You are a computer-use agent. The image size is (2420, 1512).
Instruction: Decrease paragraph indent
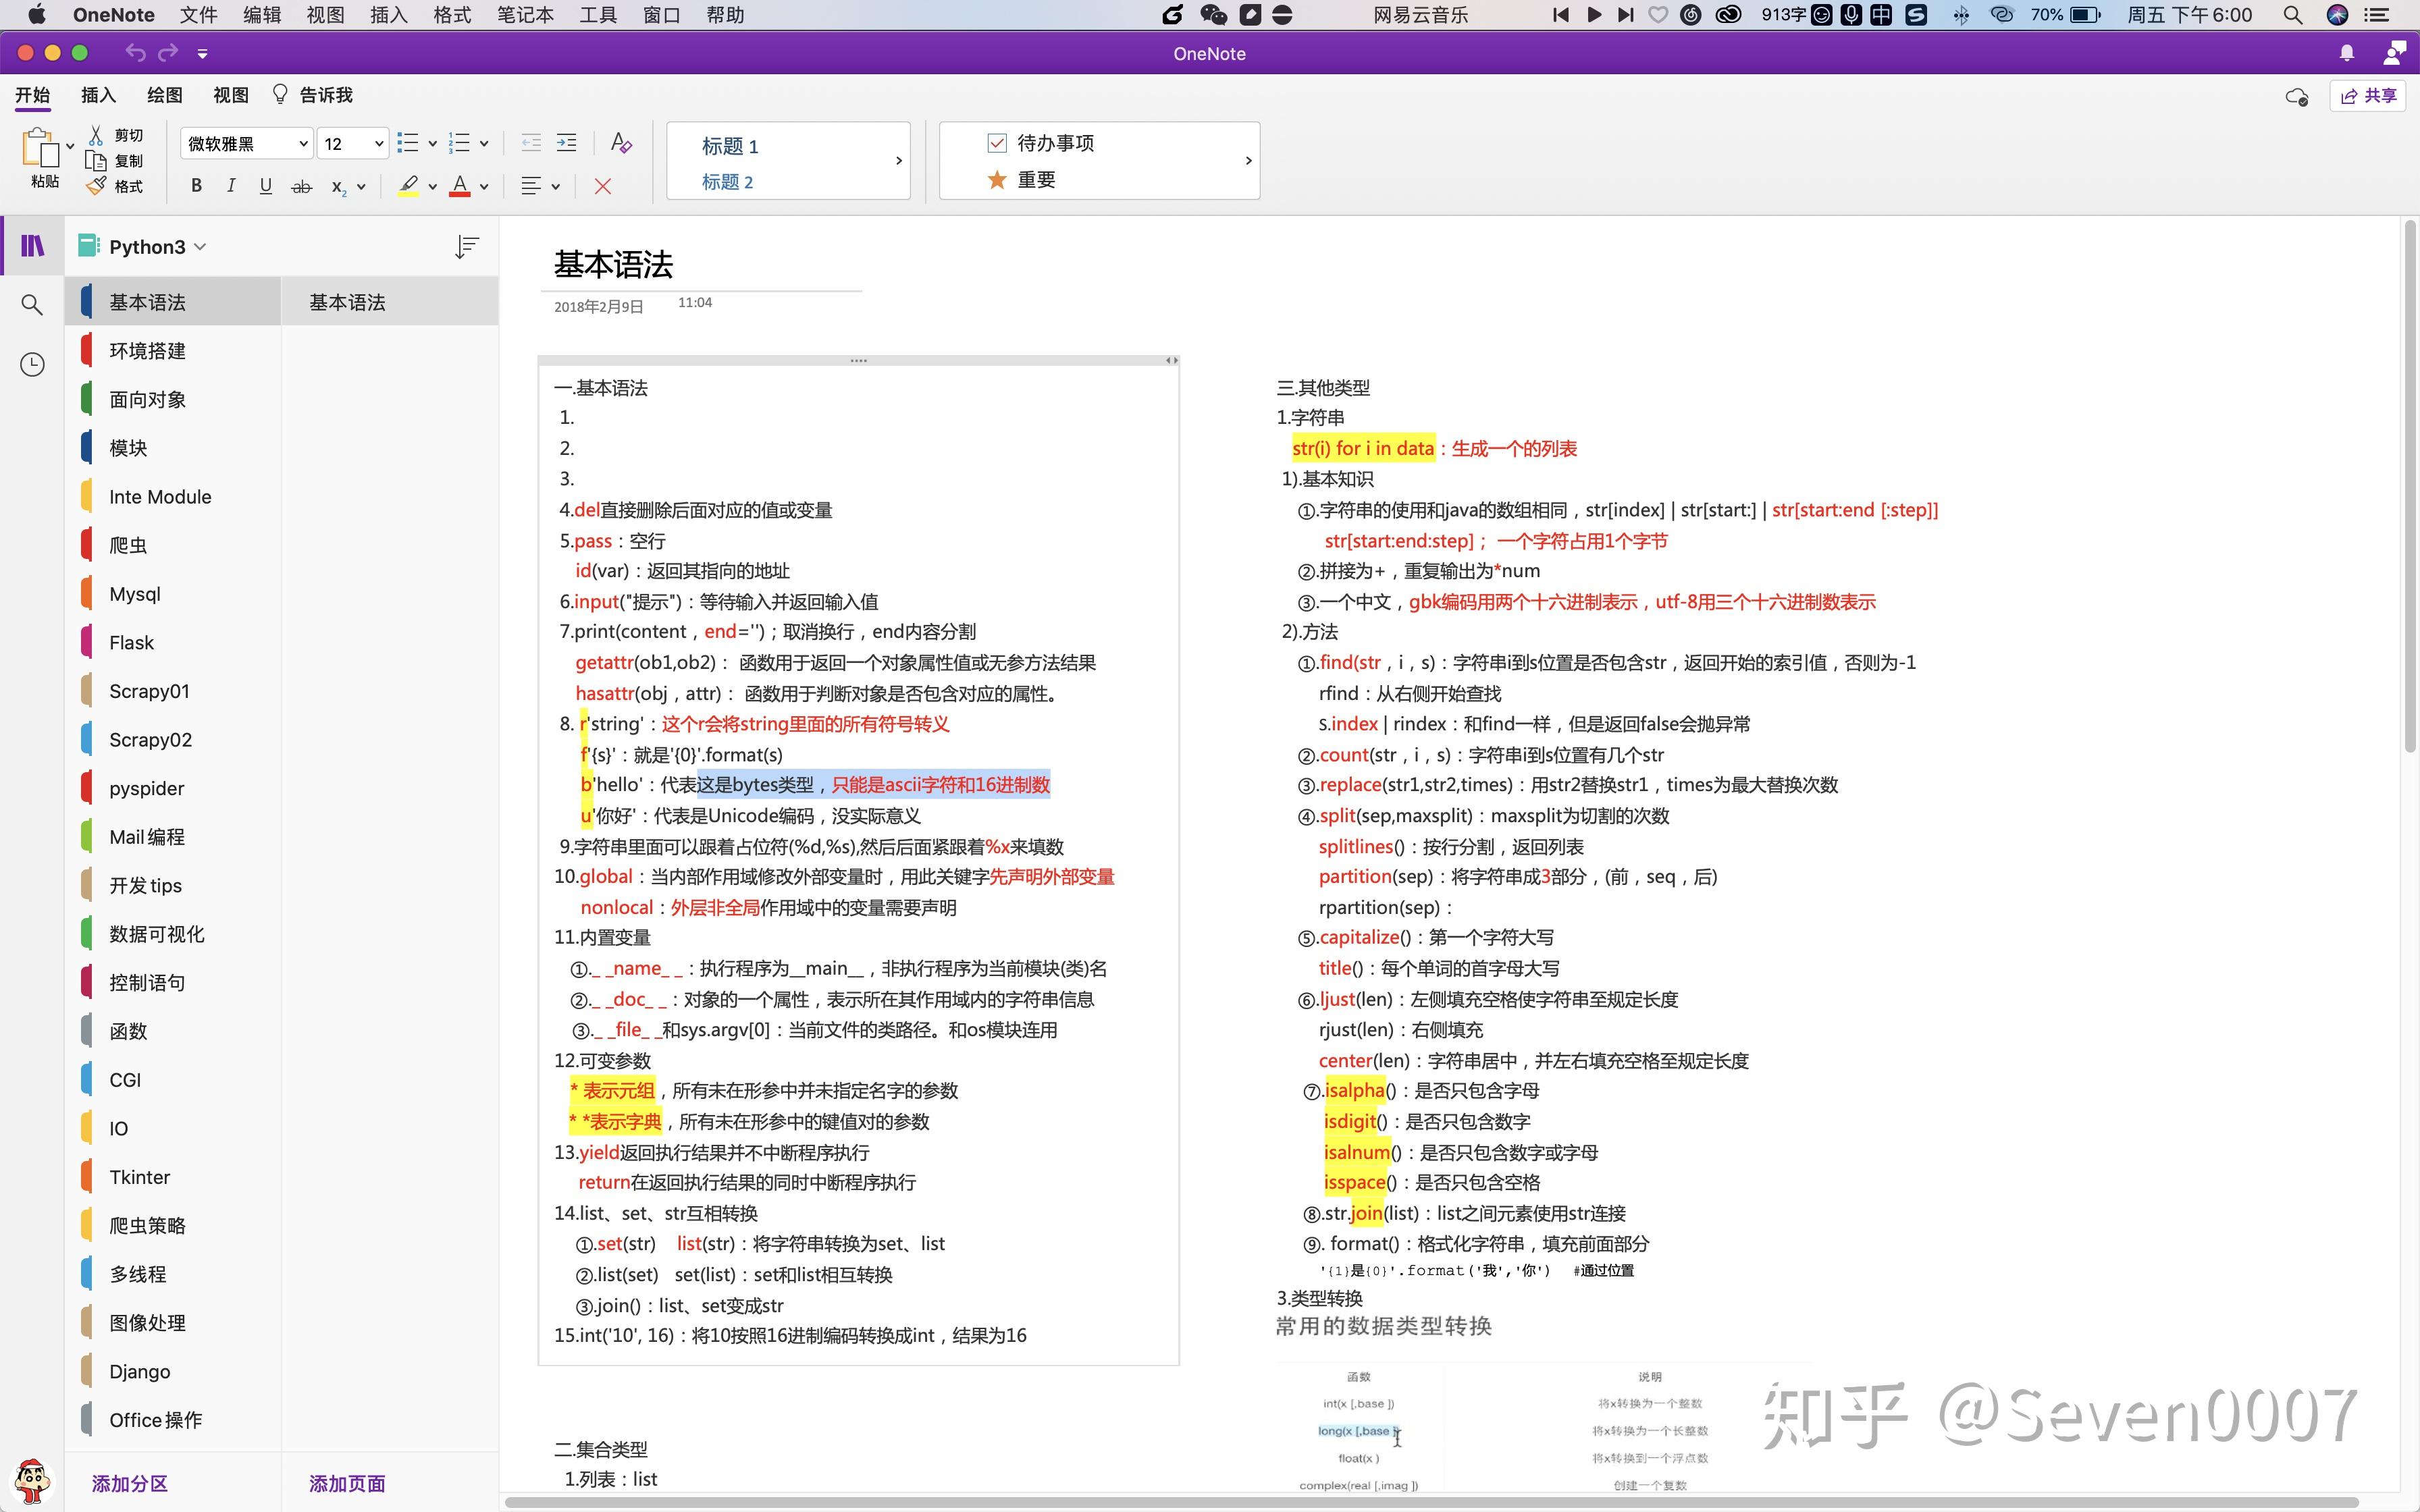(531, 143)
